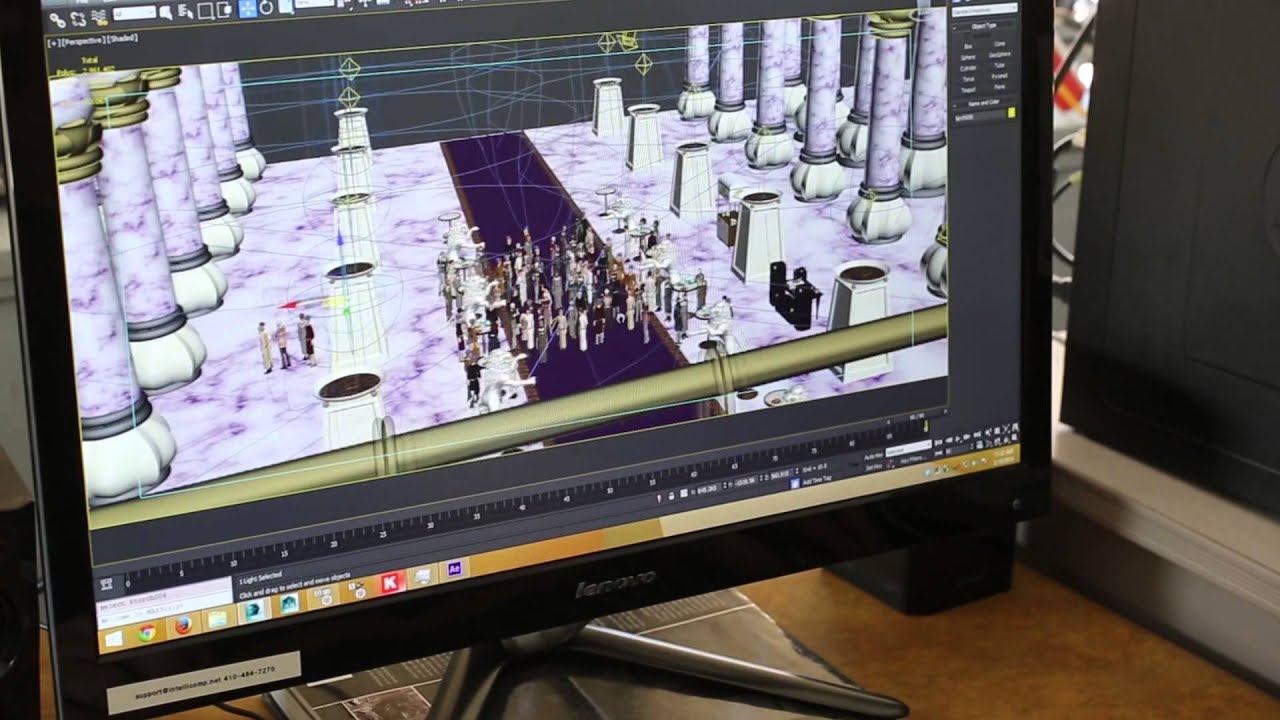
Task: Click the Unlink Selection tool
Action: tap(78, 19)
